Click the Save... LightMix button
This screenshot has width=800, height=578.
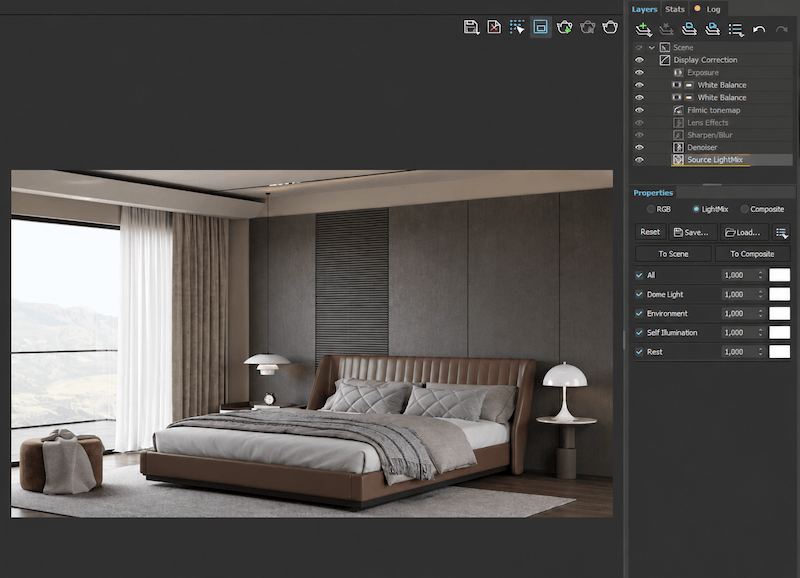(x=692, y=232)
